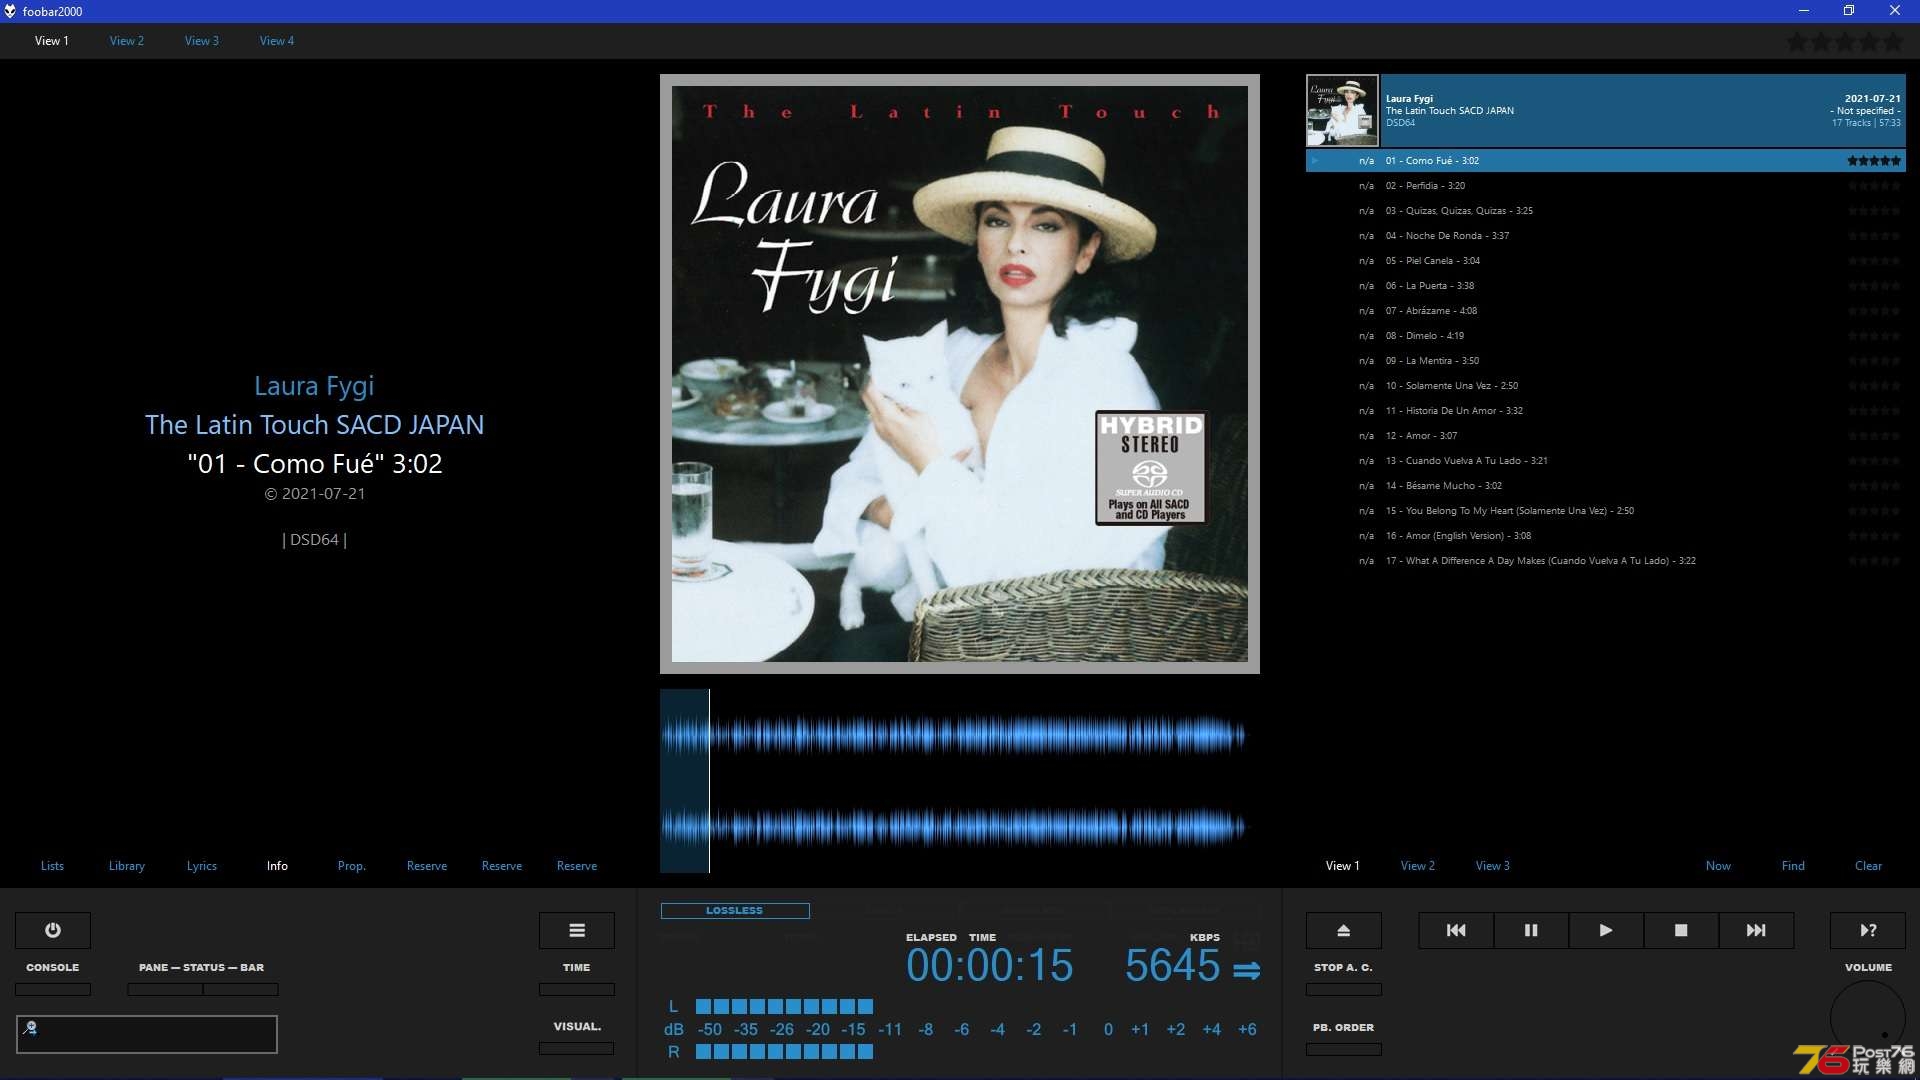The height and width of the screenshot is (1080, 1920).
Task: Toggle the PB. ORDER switch
Action: [1344, 1049]
